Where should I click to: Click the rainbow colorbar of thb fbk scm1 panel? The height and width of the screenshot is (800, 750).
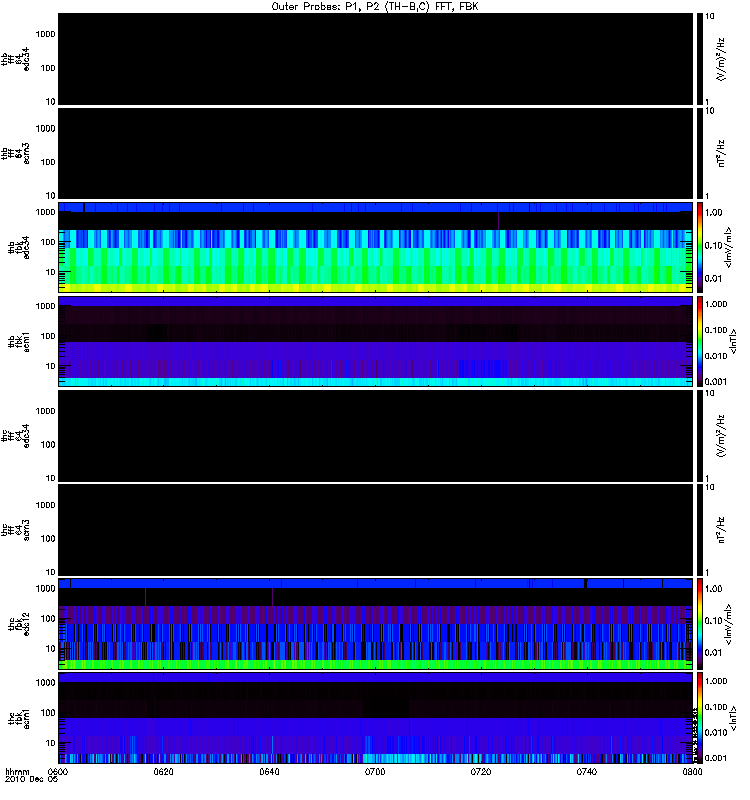pos(699,342)
